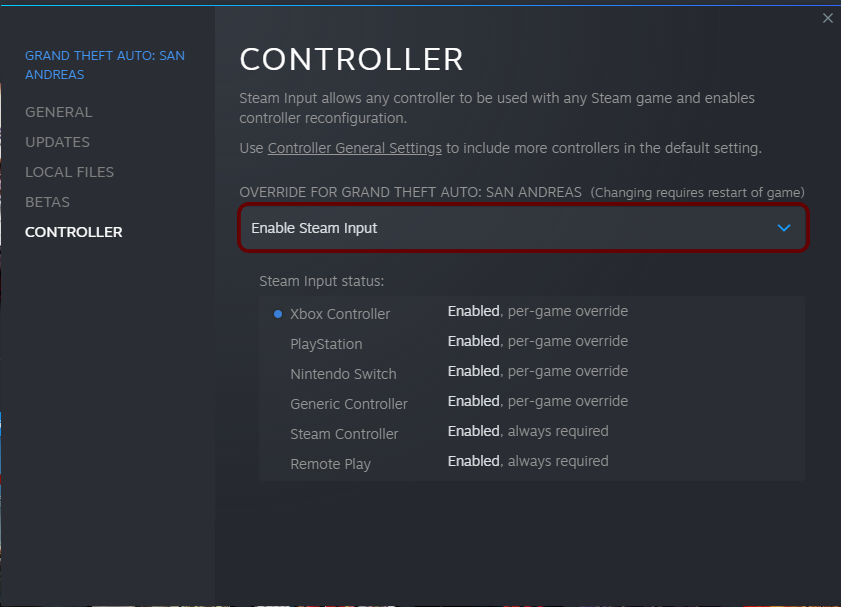
Task: Select the PlayStation status row
Action: tap(326, 344)
